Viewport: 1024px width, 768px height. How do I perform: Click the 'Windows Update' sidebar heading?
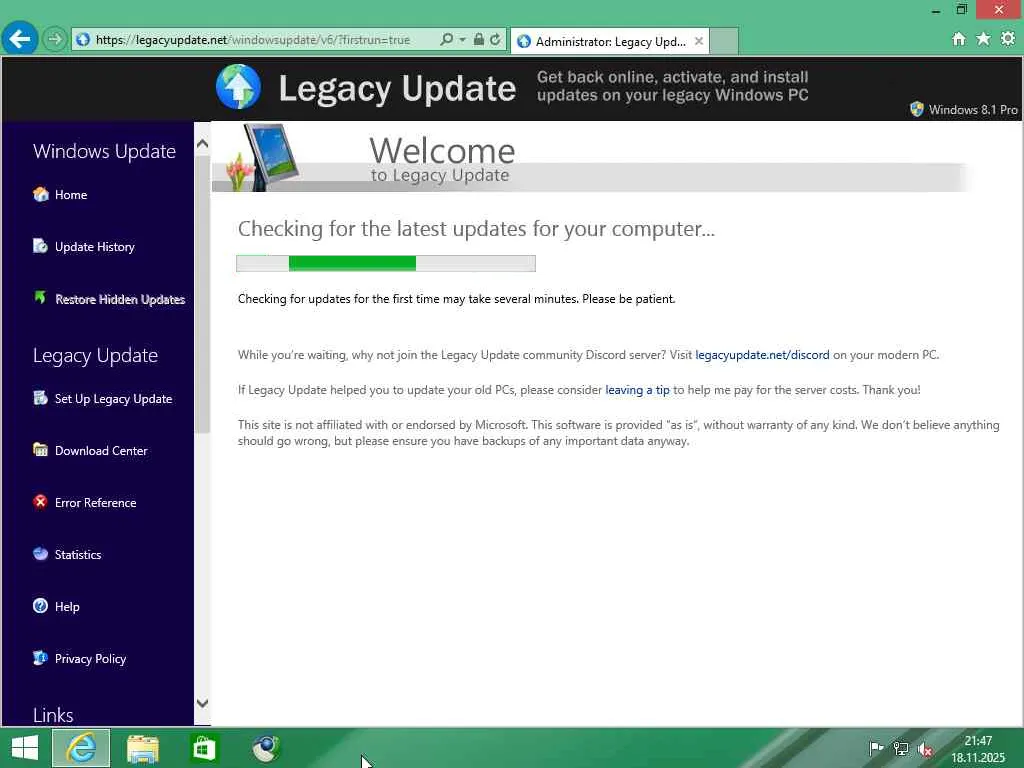(x=104, y=151)
